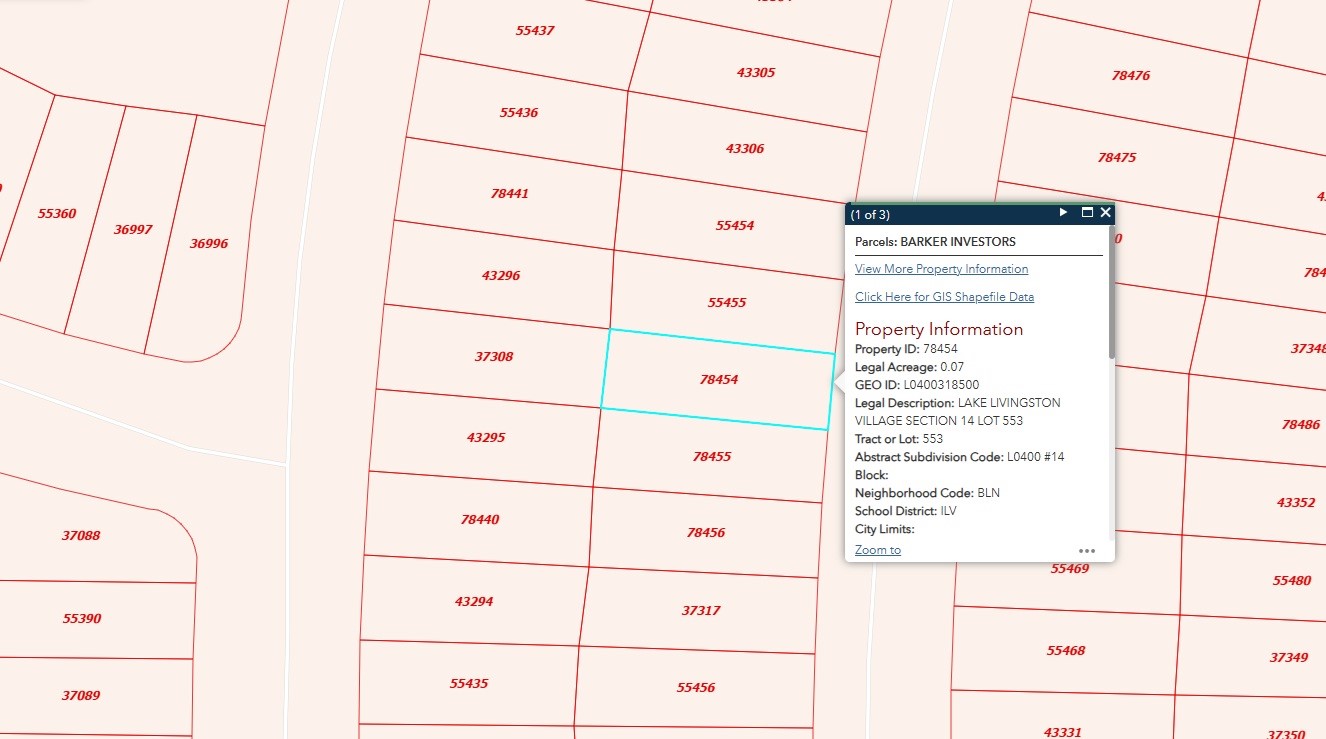The width and height of the screenshot is (1326, 739).
Task: Select parcel 55480 on the map
Action: tap(1292, 580)
